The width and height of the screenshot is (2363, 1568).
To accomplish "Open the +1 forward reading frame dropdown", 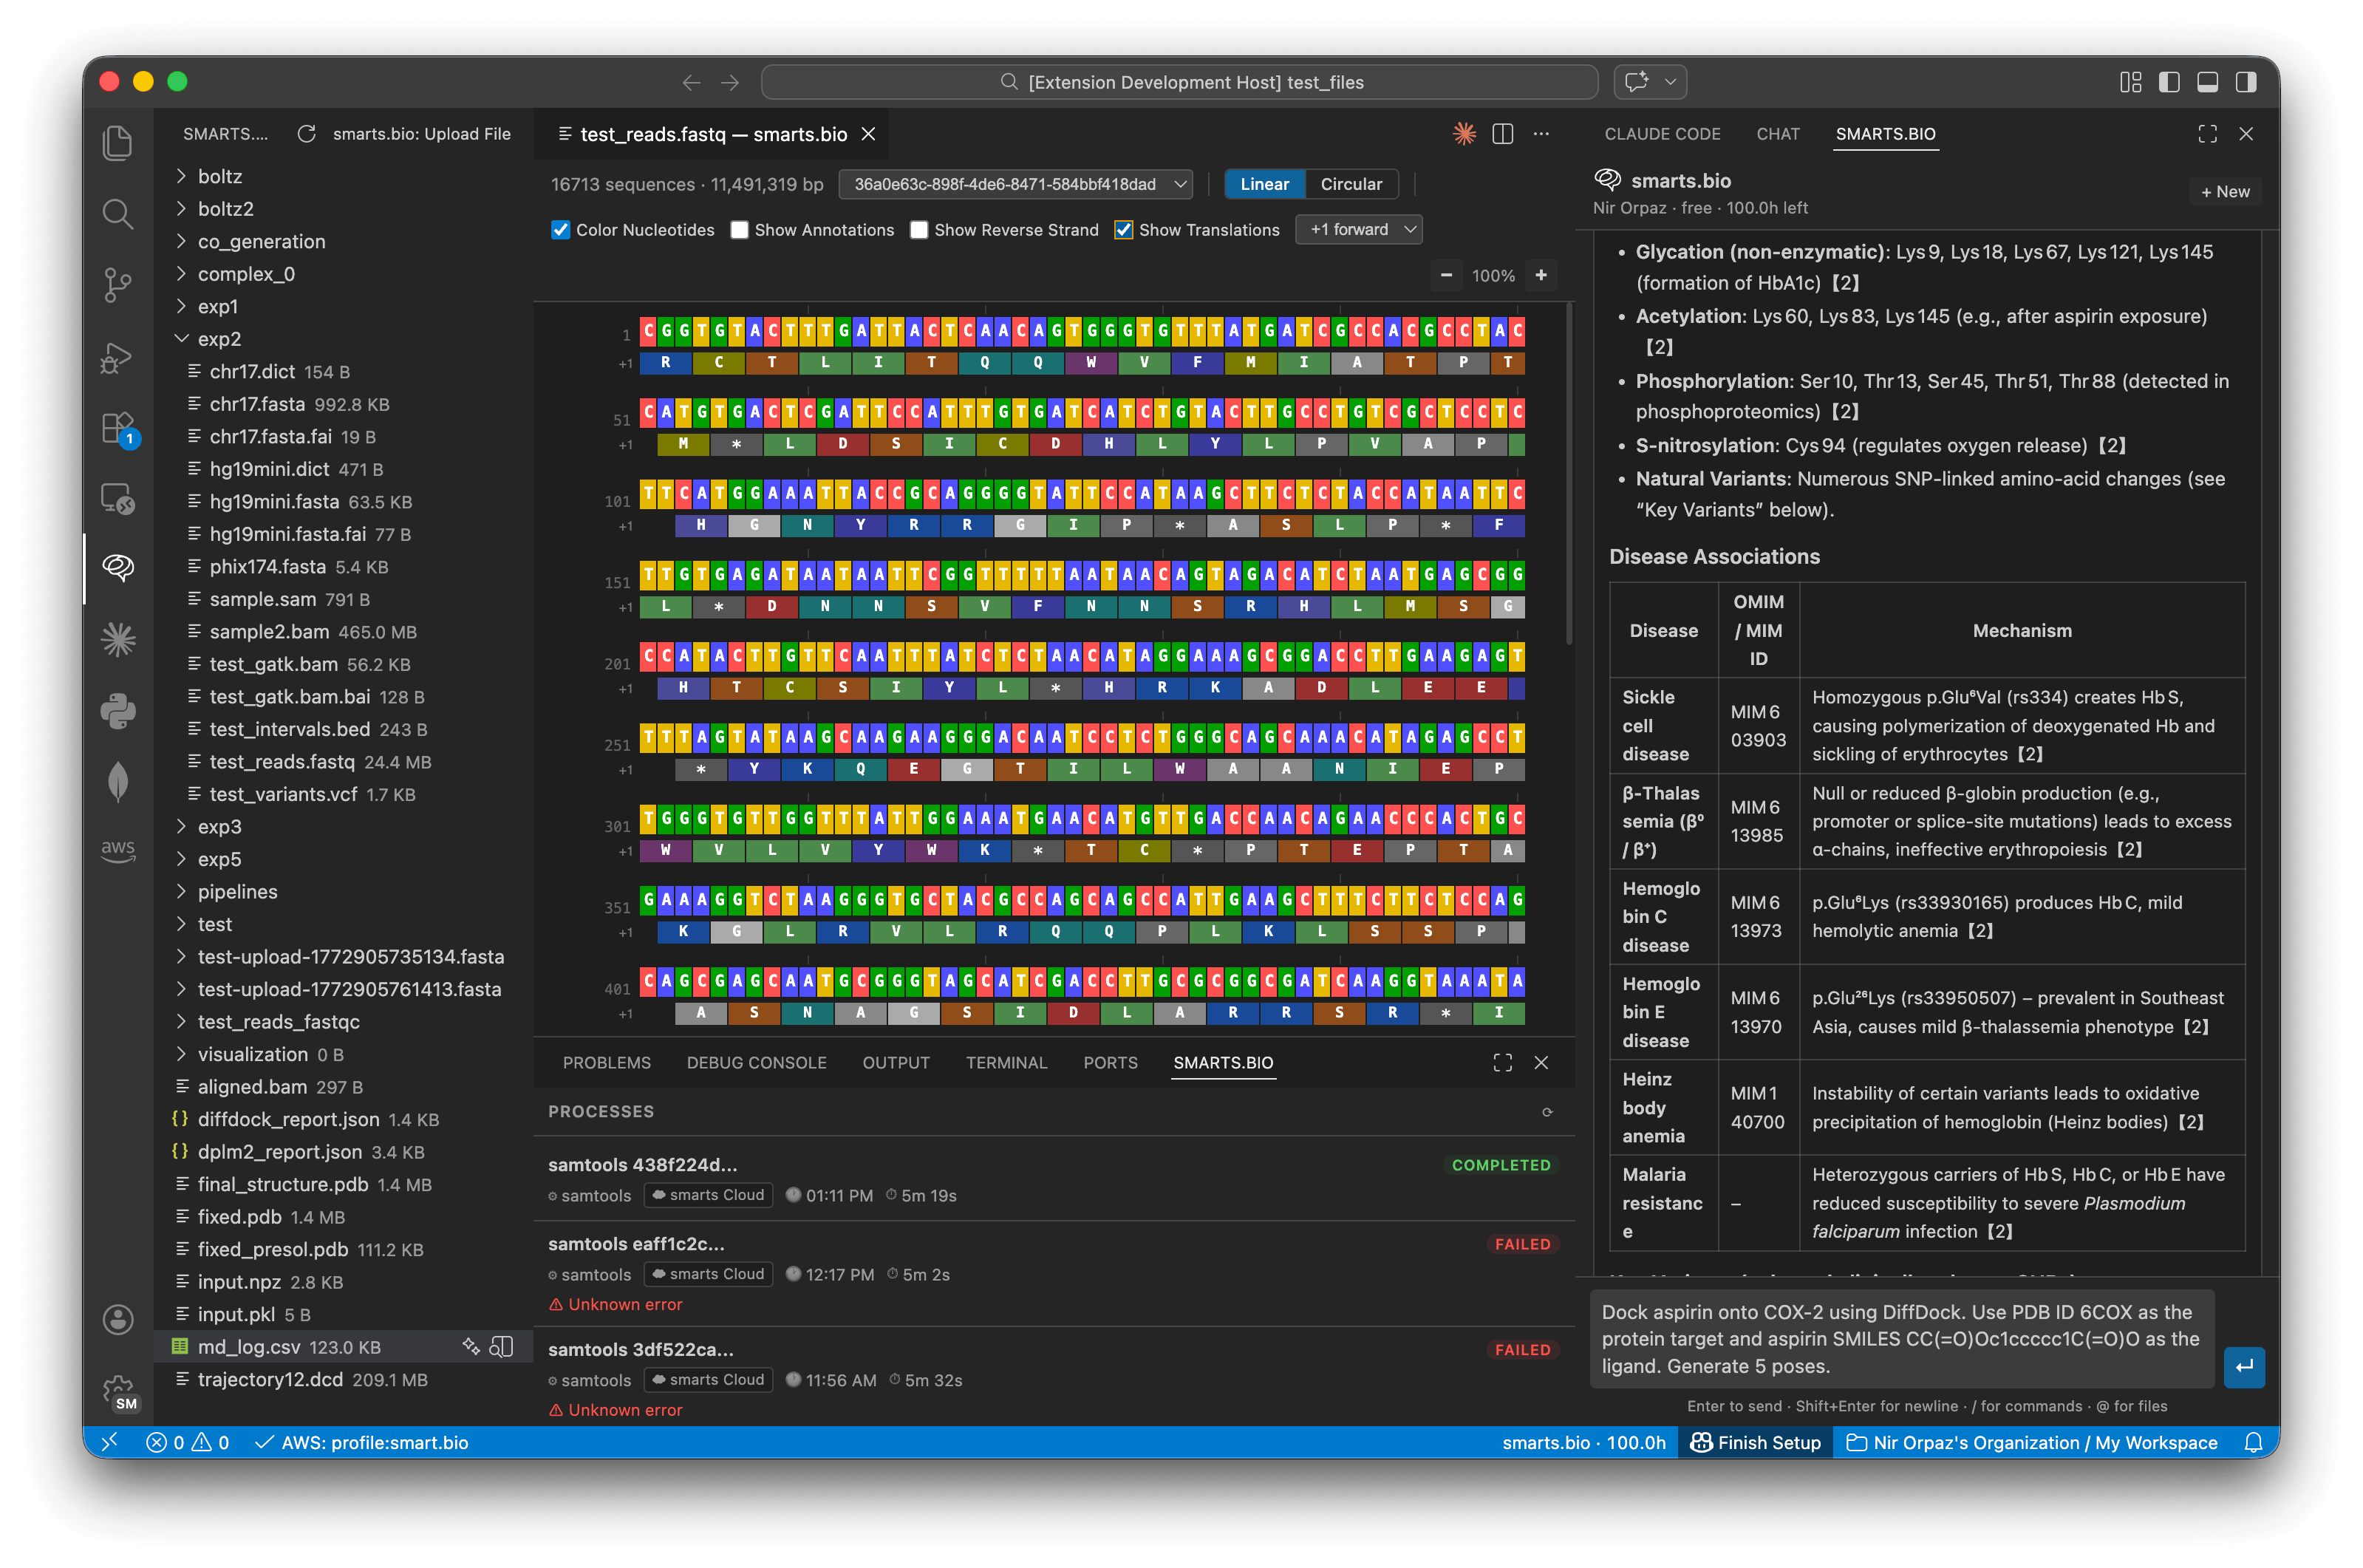I will (x=1358, y=229).
